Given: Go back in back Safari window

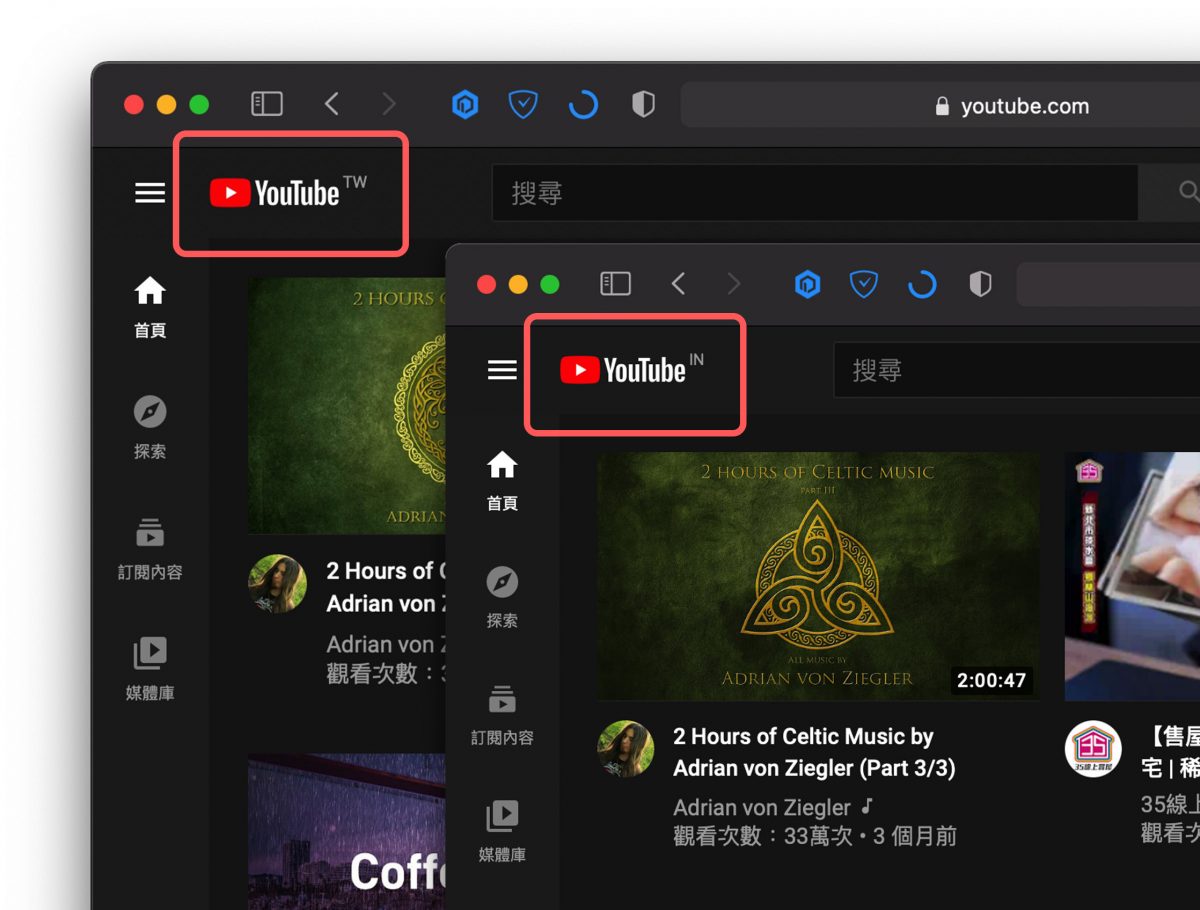Looking at the screenshot, I should click(332, 104).
